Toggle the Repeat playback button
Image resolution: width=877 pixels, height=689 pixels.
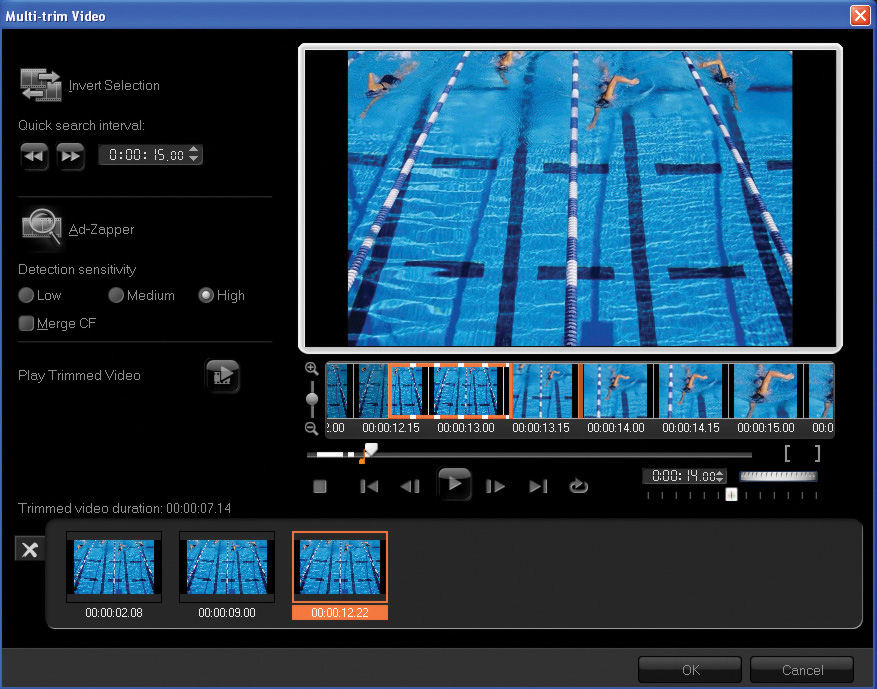[578, 486]
